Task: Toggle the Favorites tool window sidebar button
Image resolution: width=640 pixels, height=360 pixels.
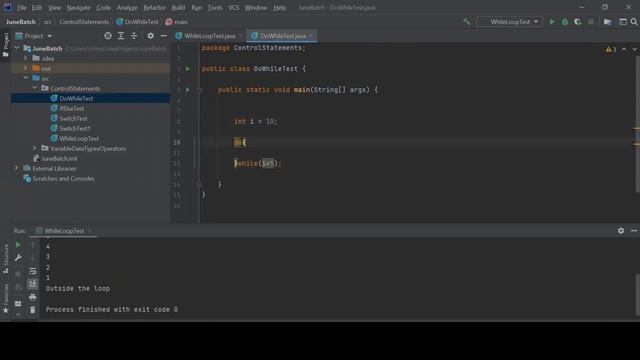Action: click(6, 299)
